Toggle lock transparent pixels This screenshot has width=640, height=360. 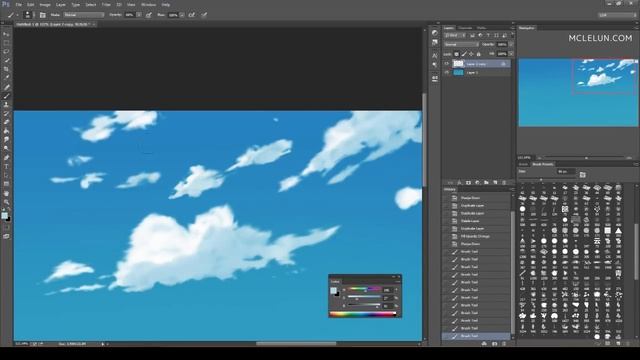coord(456,54)
